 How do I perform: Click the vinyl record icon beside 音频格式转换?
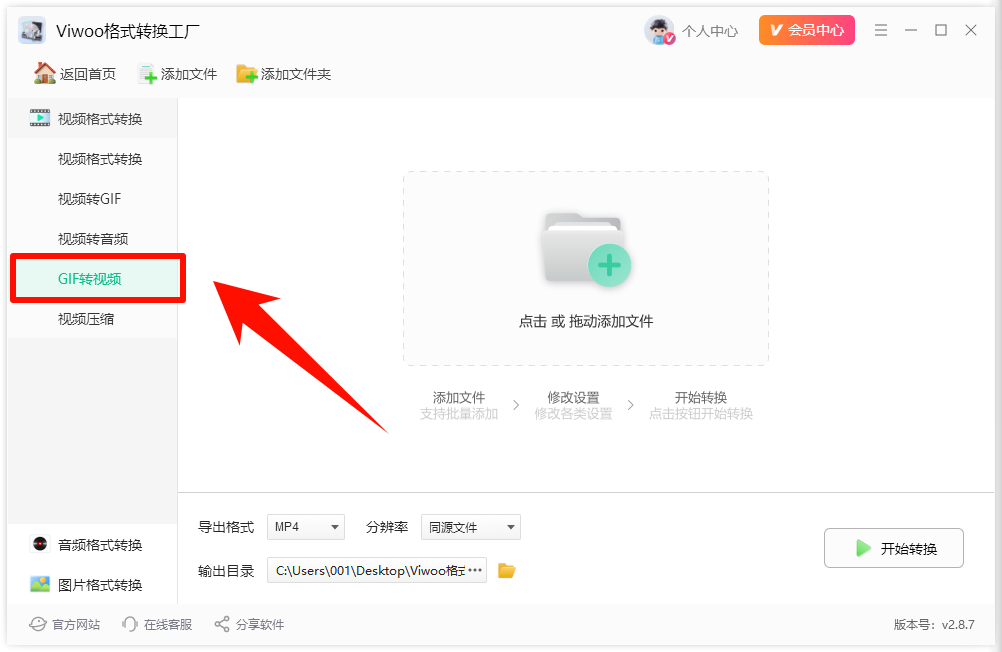coord(40,544)
